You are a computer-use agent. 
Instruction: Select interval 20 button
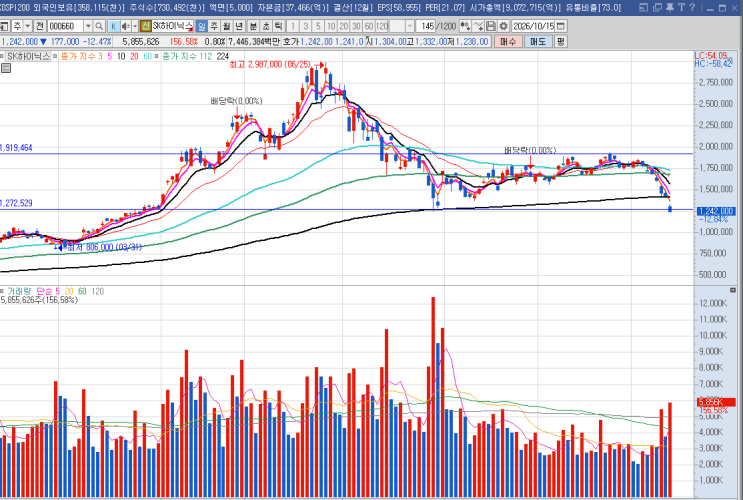344,26
